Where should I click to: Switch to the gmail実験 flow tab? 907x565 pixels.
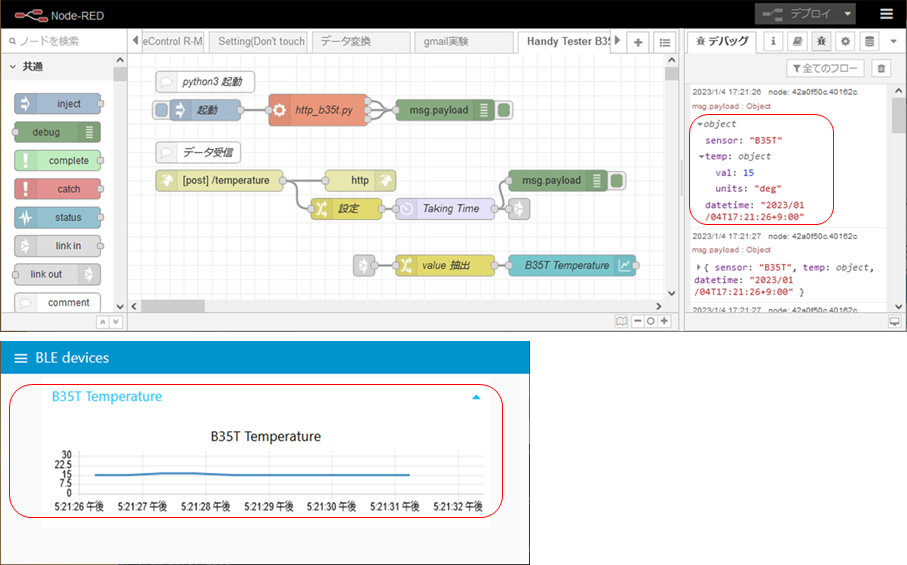tap(461, 41)
